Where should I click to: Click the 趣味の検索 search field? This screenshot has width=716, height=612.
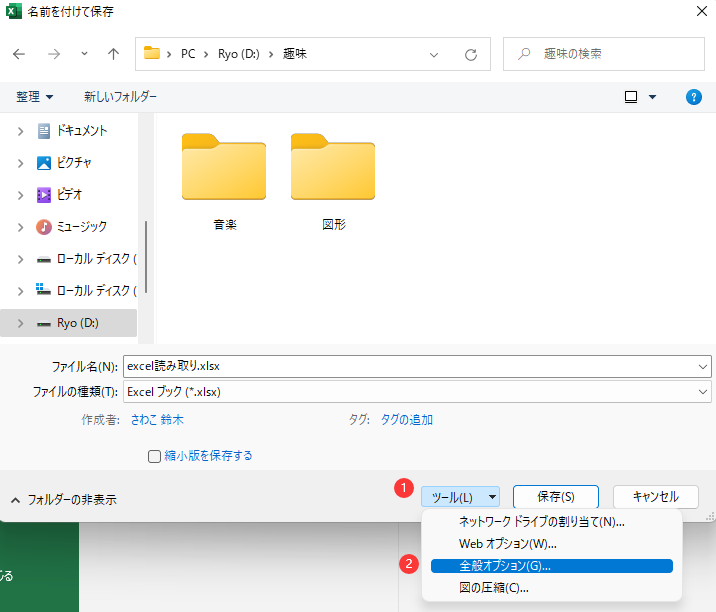(604, 54)
